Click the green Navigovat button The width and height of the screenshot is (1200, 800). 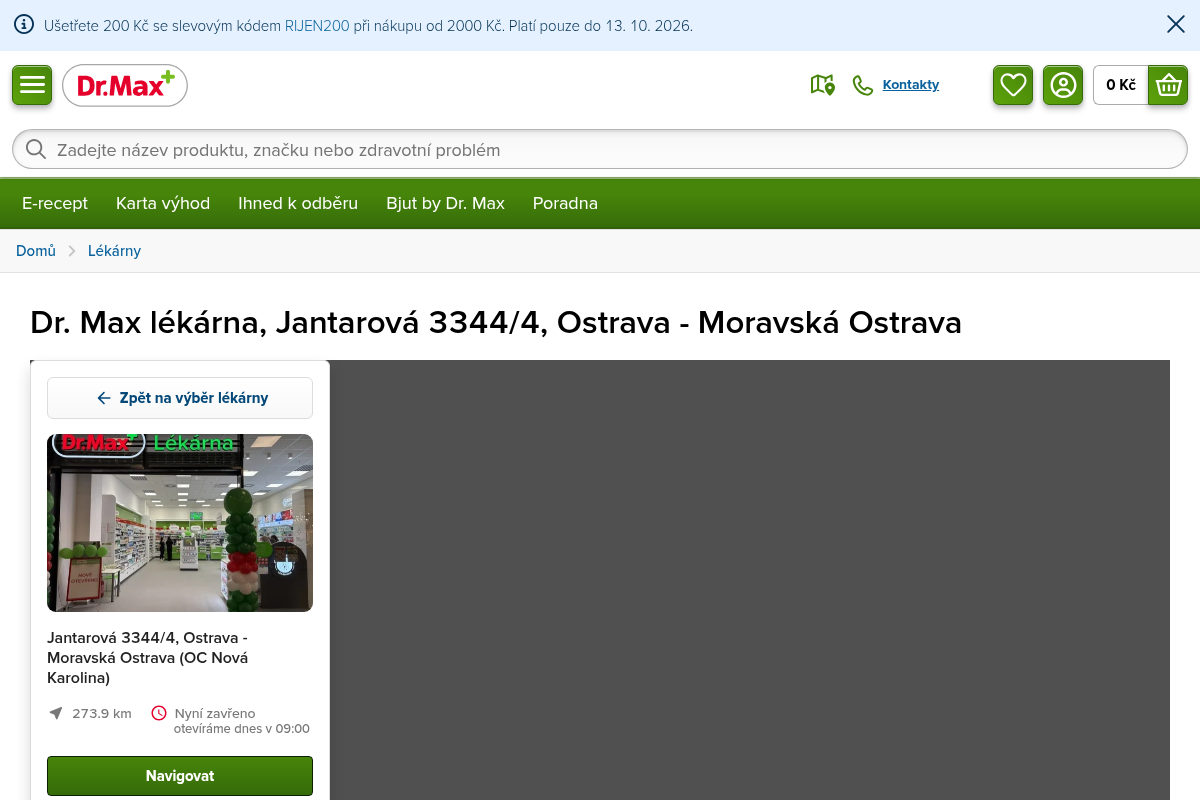[180, 776]
